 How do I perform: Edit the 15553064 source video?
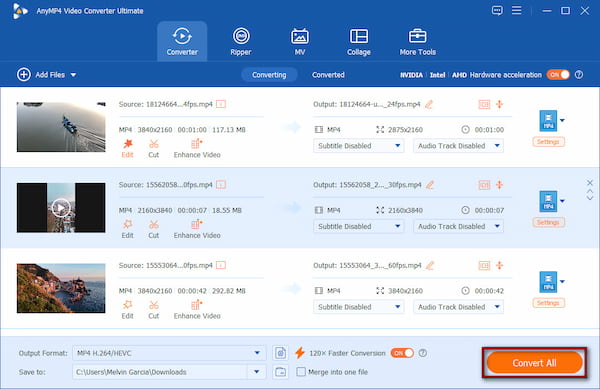pyautogui.click(x=127, y=310)
